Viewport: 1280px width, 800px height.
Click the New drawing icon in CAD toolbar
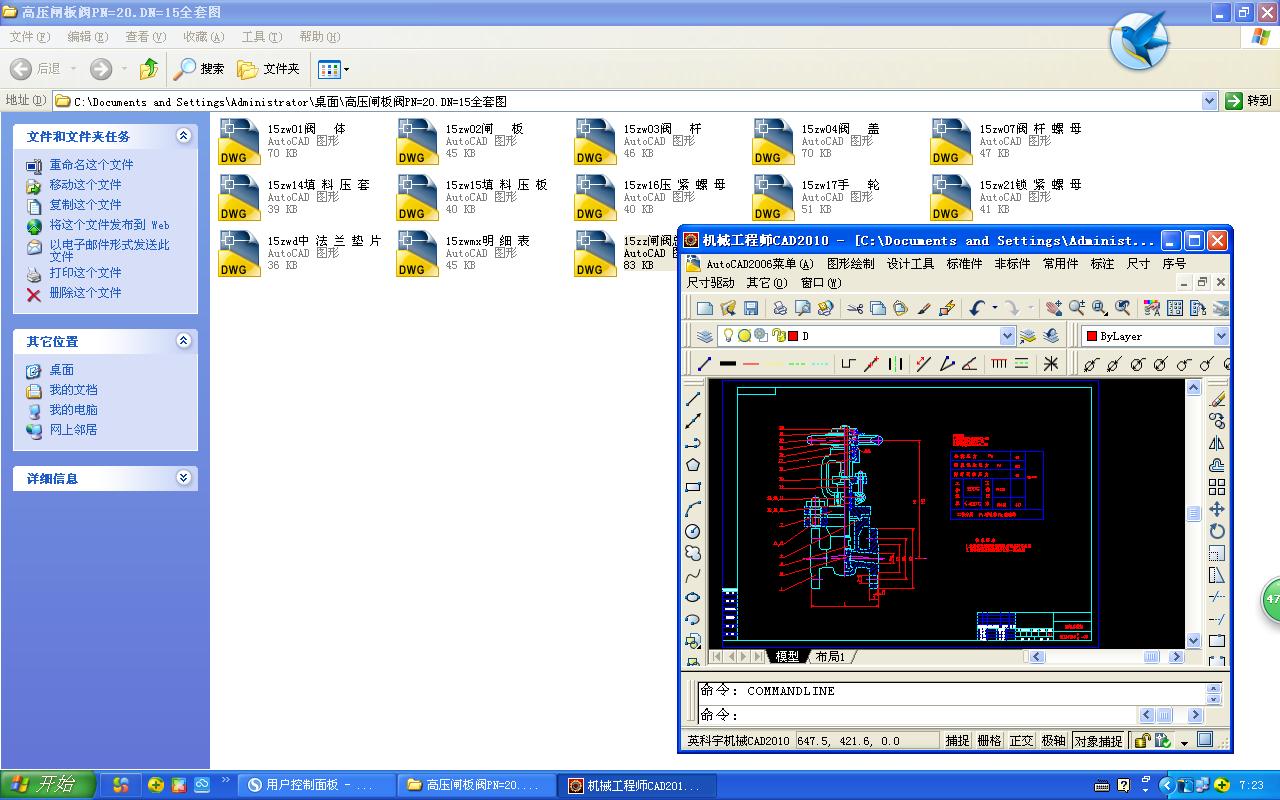[x=705, y=309]
